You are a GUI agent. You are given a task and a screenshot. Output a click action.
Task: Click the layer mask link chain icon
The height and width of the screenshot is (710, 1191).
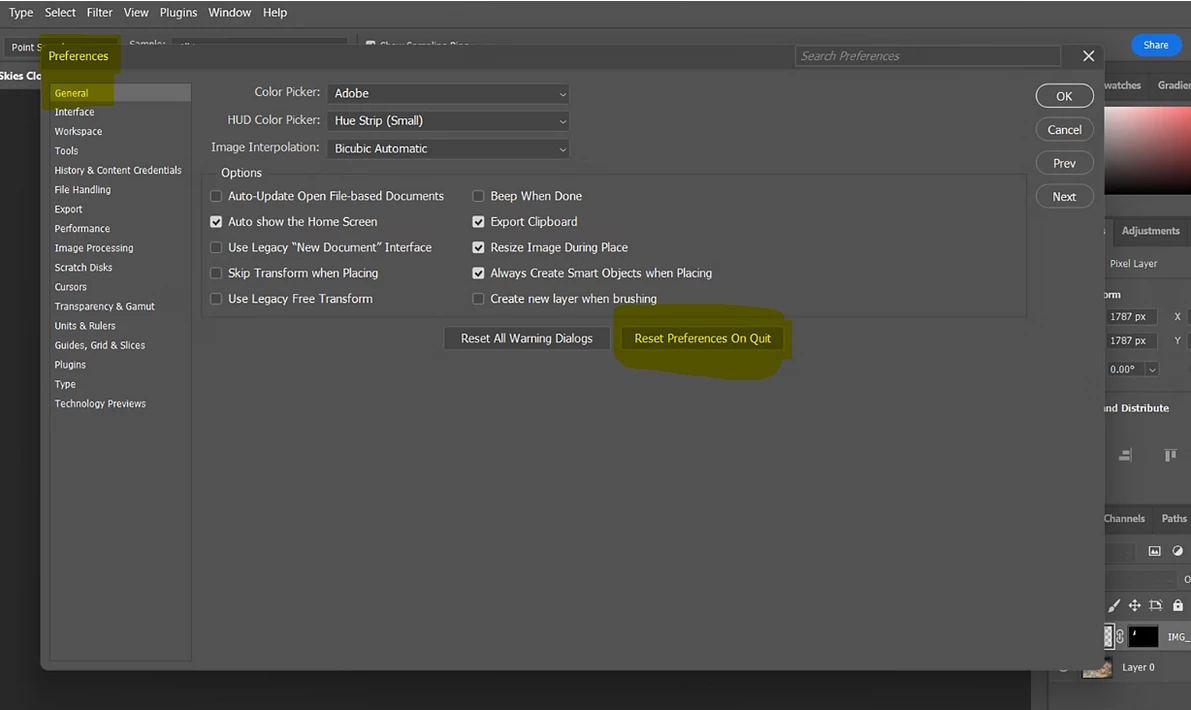(1120, 636)
